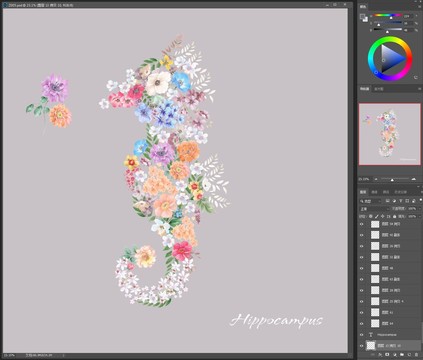
Task: Click the new group folder icon
Action: point(402,354)
